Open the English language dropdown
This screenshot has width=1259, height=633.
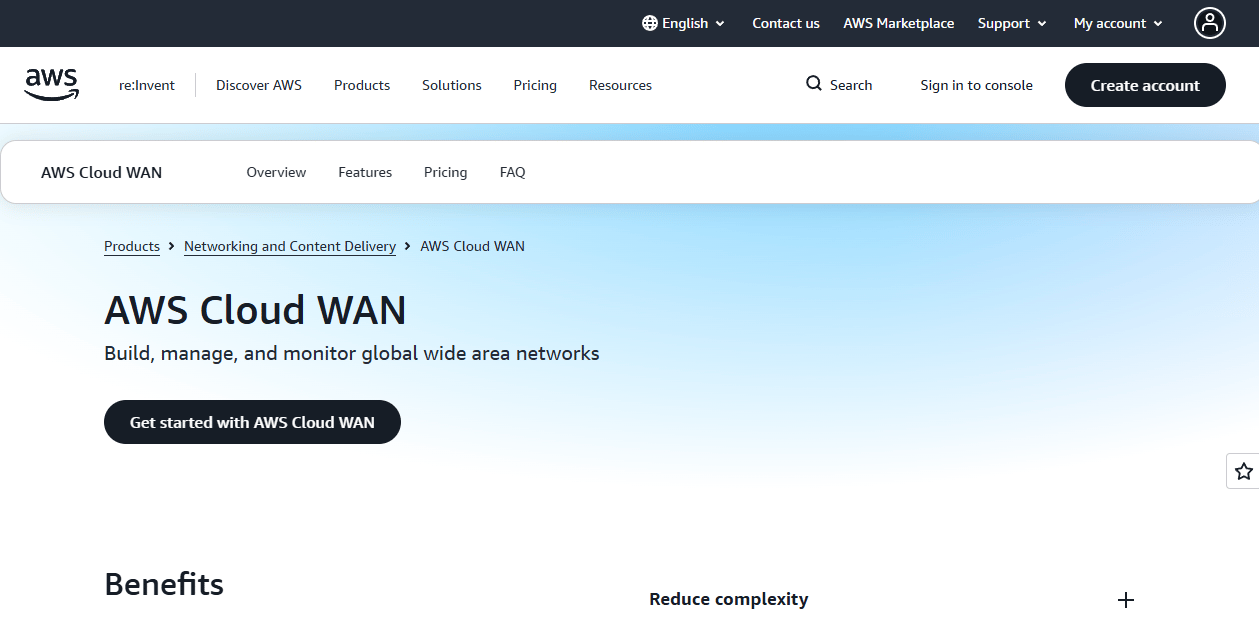(684, 23)
